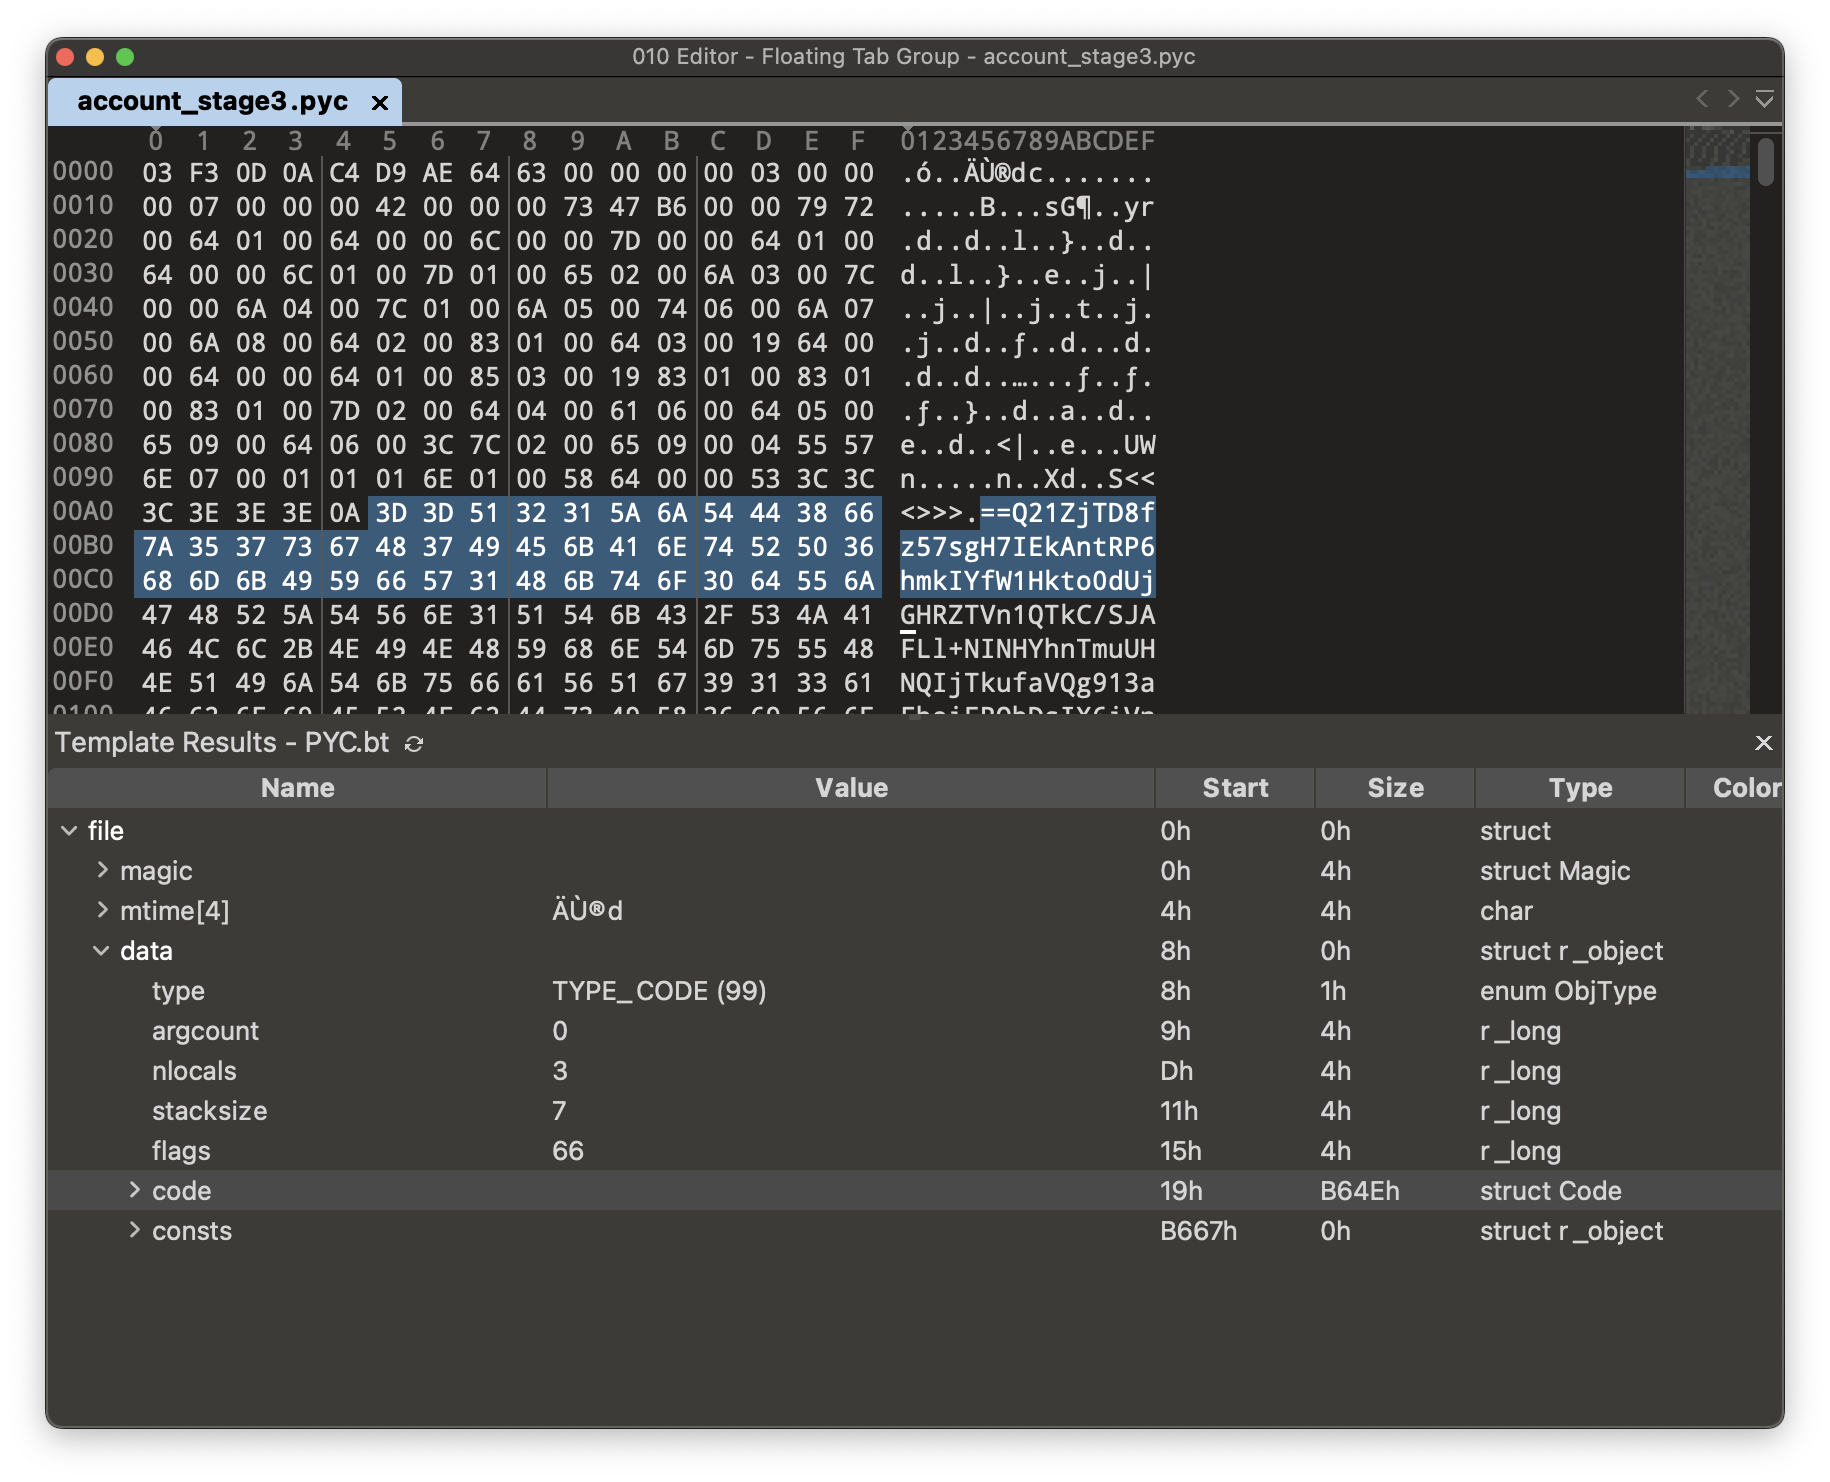
Task: Click the stacksize value 7
Action: tap(559, 1111)
